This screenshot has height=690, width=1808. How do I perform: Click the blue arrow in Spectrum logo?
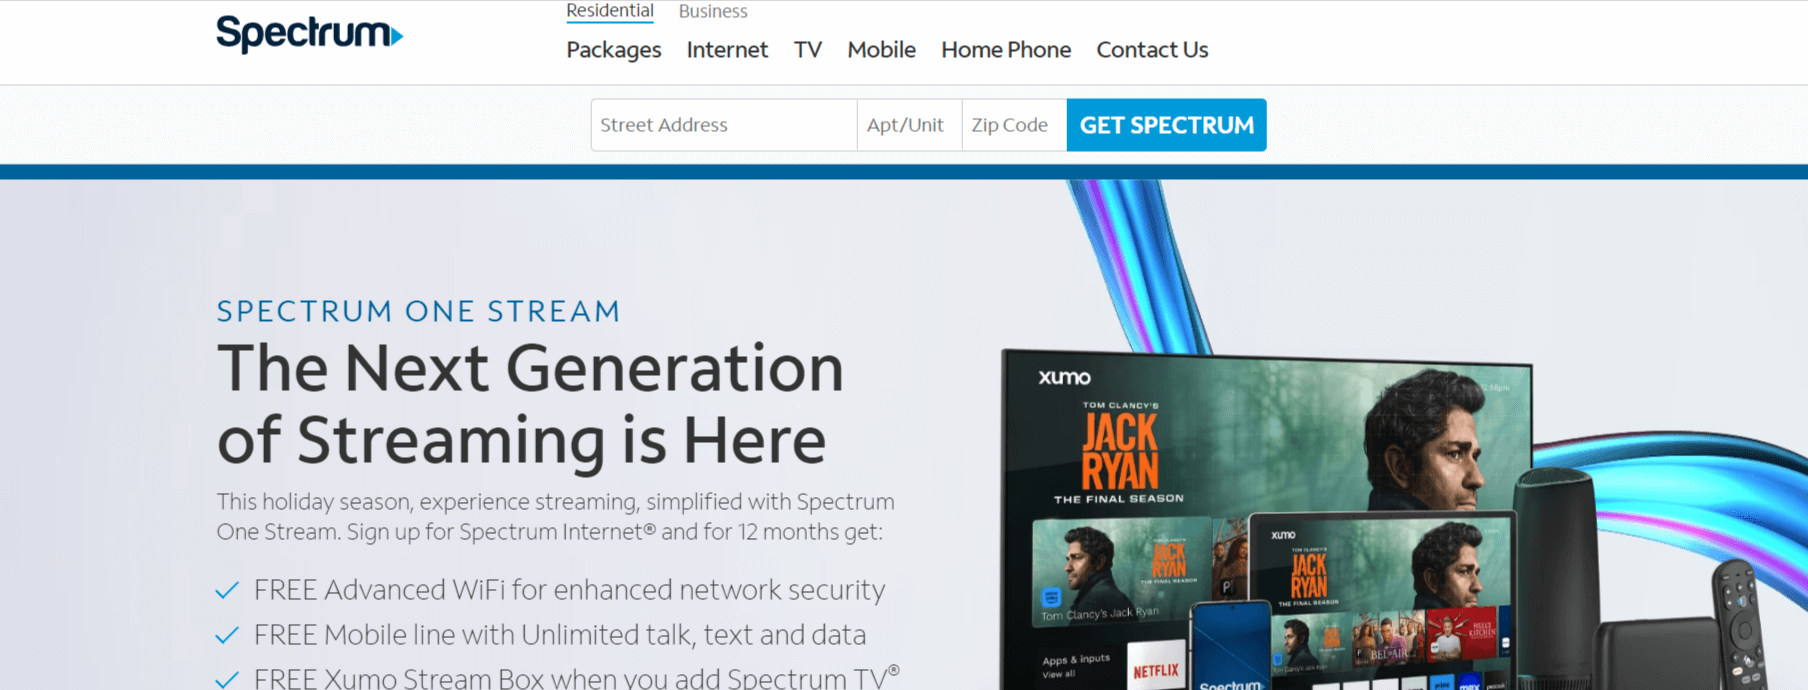click(396, 37)
